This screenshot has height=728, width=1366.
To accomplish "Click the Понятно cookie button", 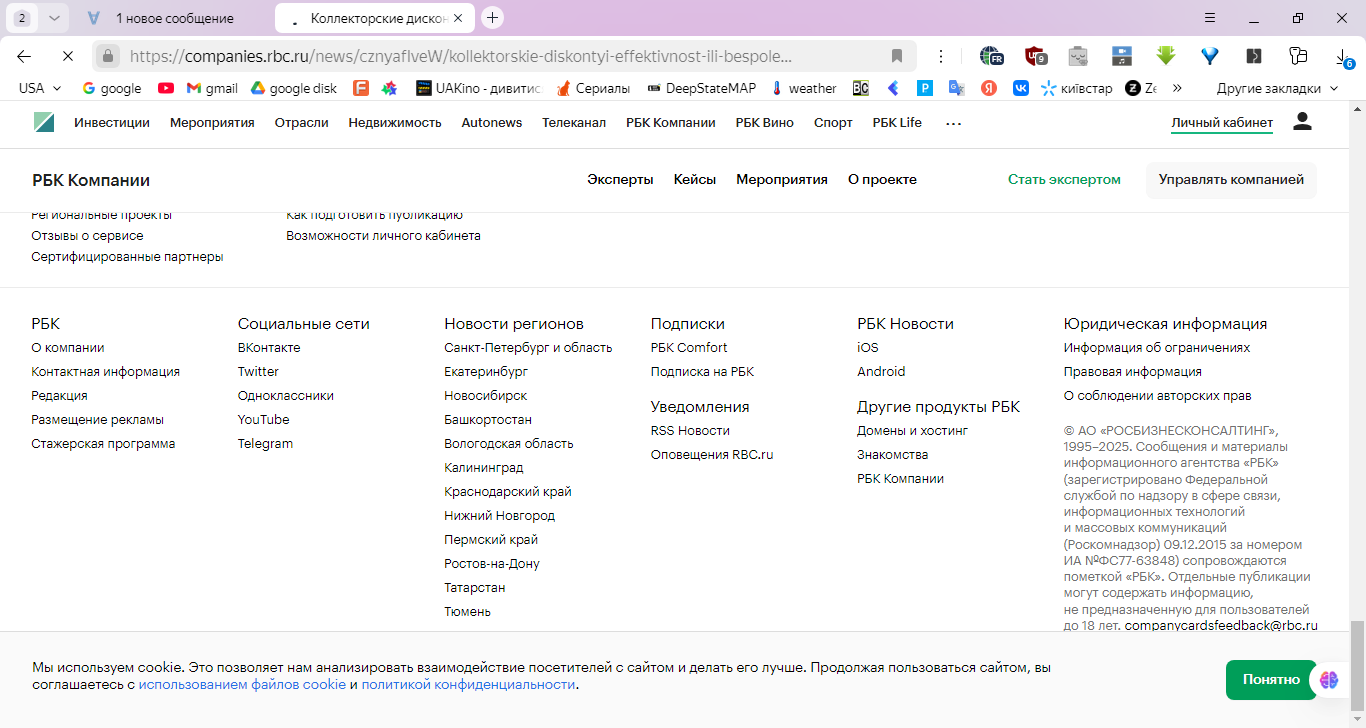I will click(1271, 679).
